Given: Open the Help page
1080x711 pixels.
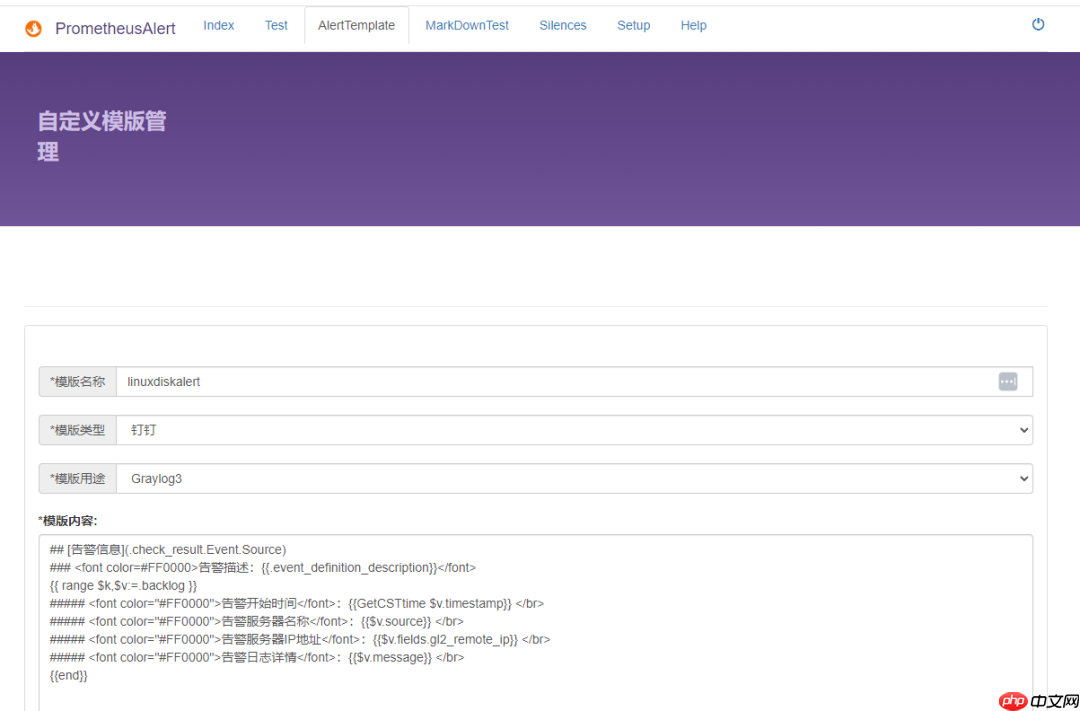Looking at the screenshot, I should (x=693, y=25).
